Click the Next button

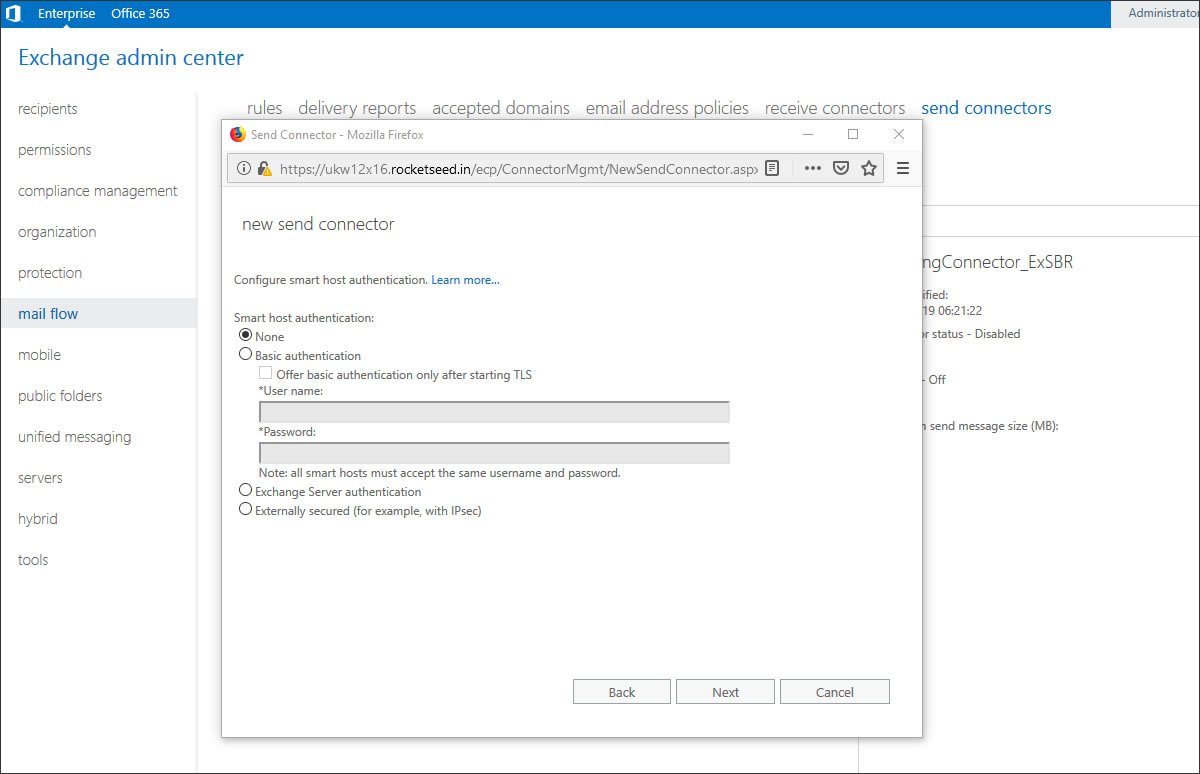point(725,692)
